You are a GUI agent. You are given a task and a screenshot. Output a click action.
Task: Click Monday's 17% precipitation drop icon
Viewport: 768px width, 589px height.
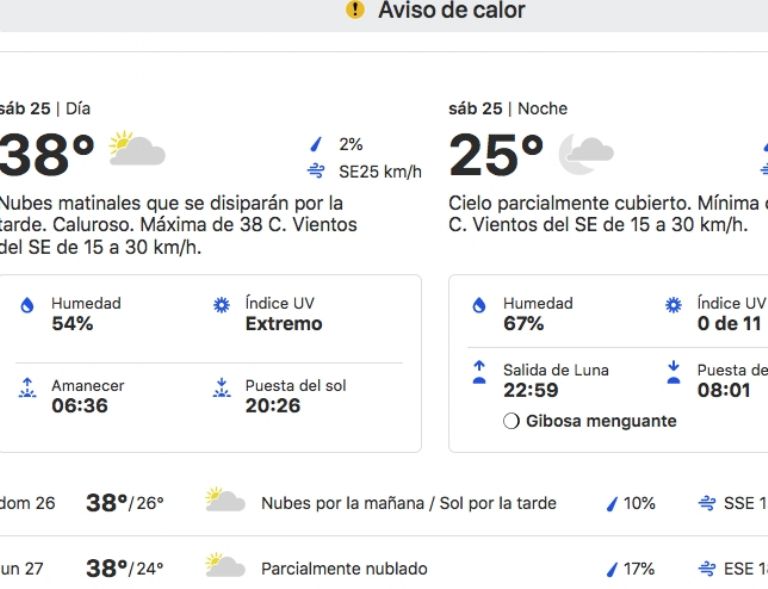pyautogui.click(x=612, y=569)
